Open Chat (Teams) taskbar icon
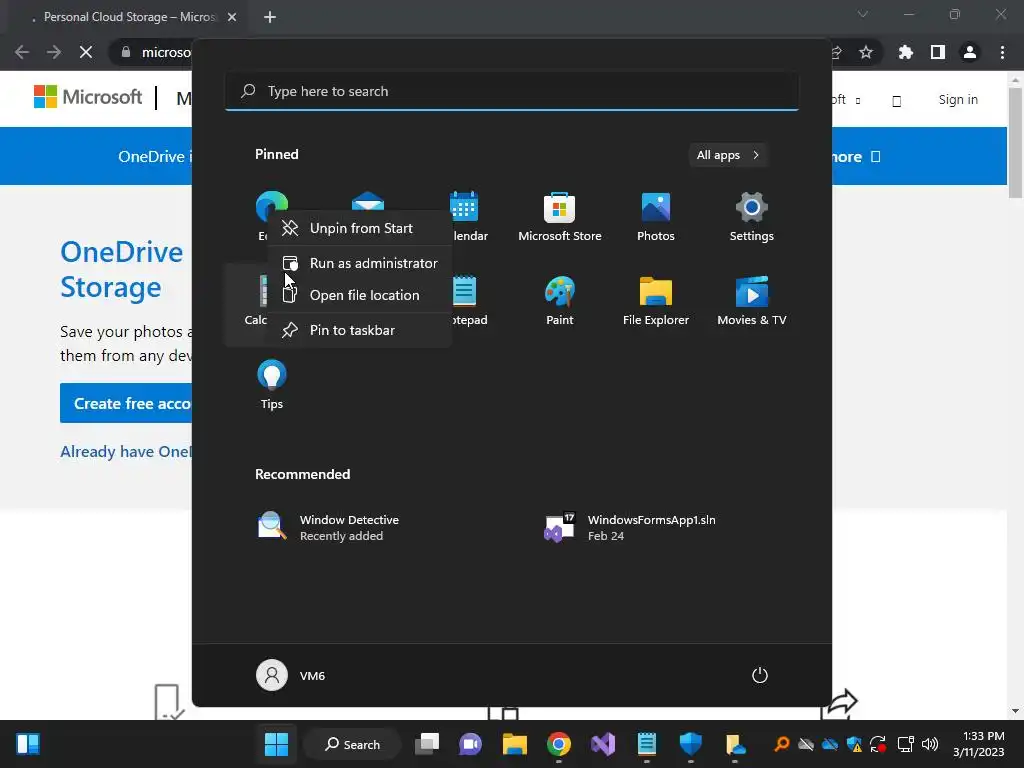Image resolution: width=1024 pixels, height=768 pixels. point(470,744)
